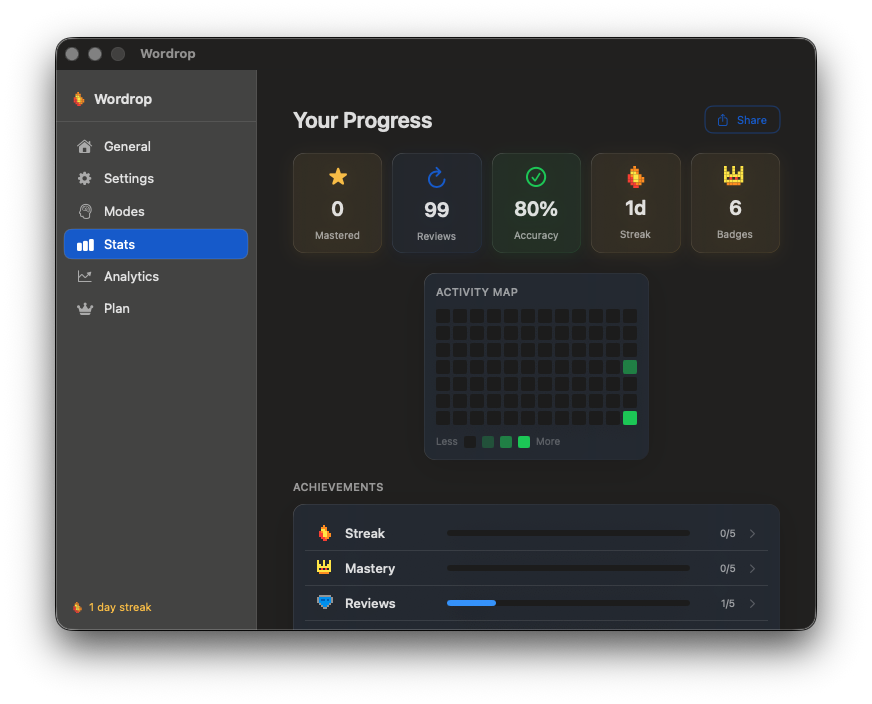Screen dimensions: 872x704
Task: Click the Stats bar chart icon
Action: 85,245
